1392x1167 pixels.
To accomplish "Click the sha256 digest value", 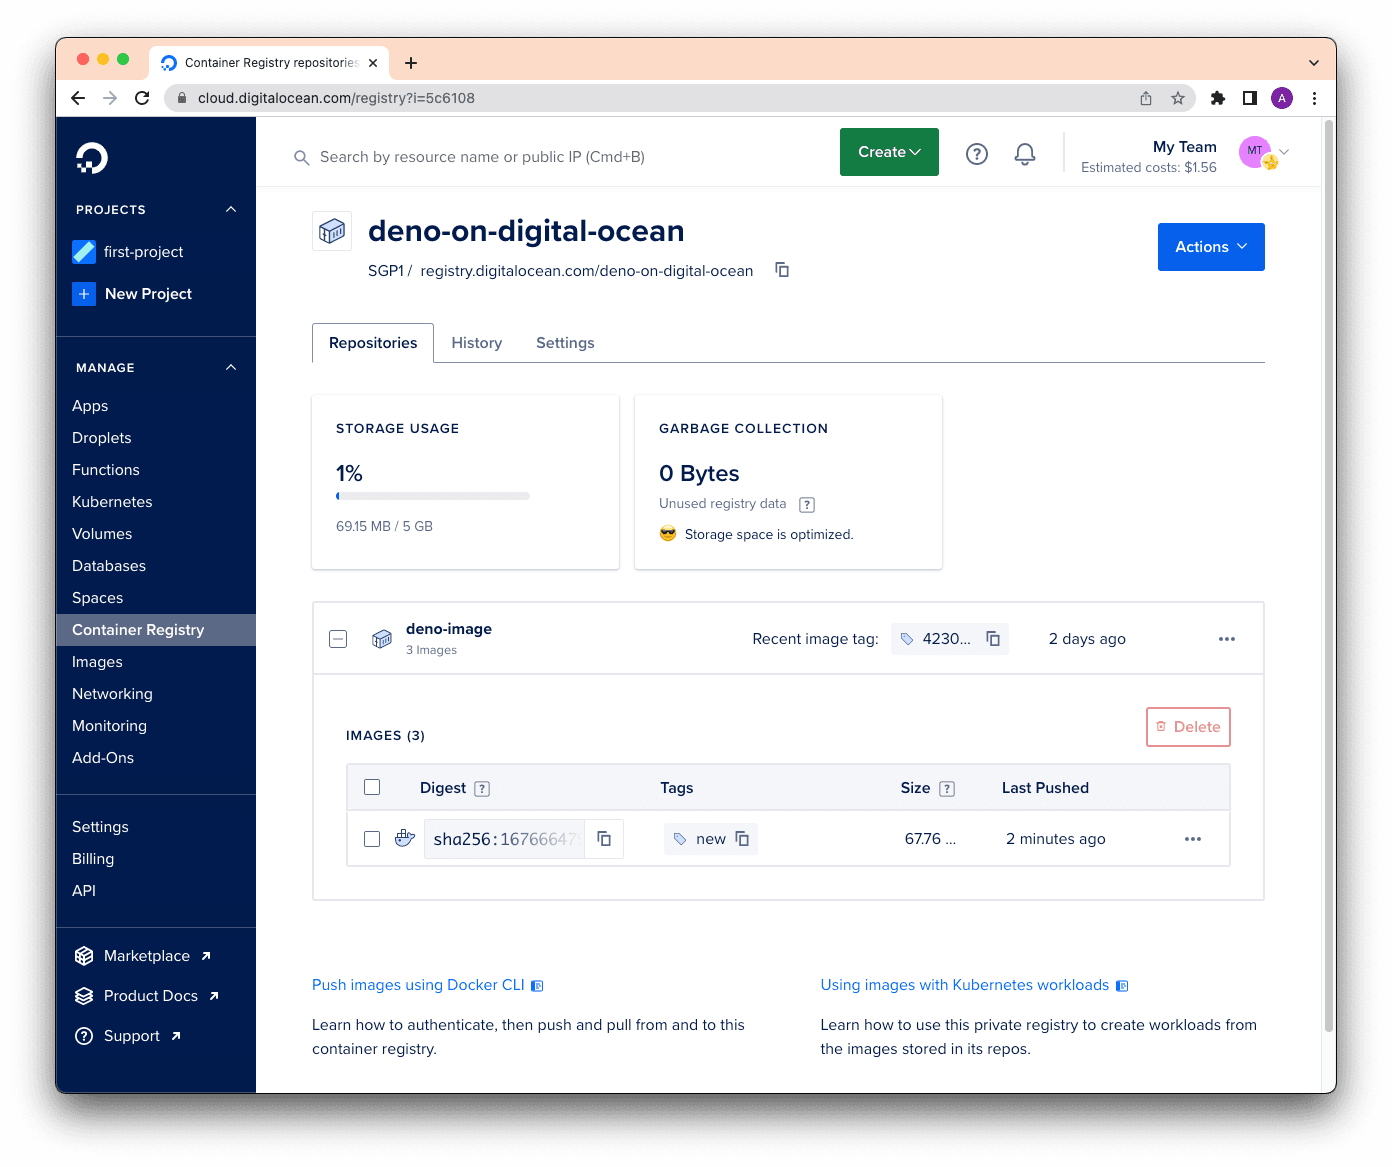I will pyautogui.click(x=505, y=839).
